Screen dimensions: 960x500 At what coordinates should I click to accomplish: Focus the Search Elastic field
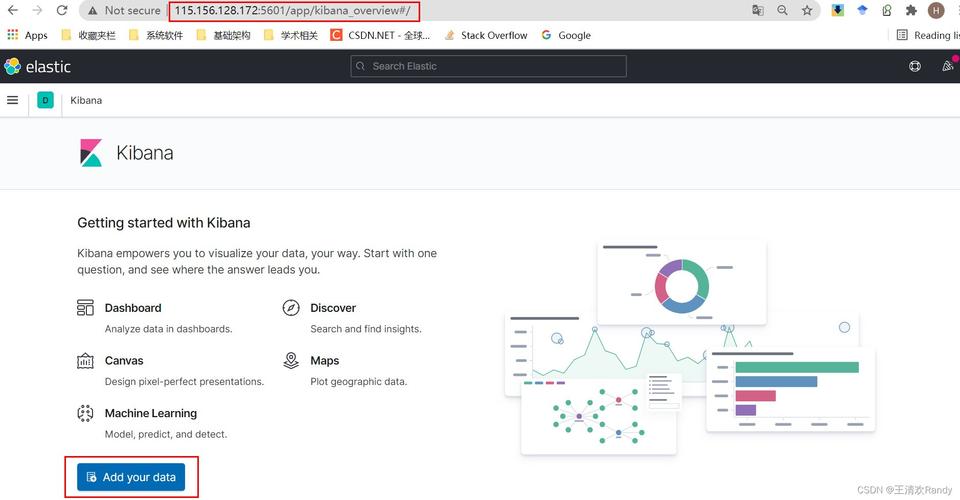pyautogui.click(x=488, y=66)
